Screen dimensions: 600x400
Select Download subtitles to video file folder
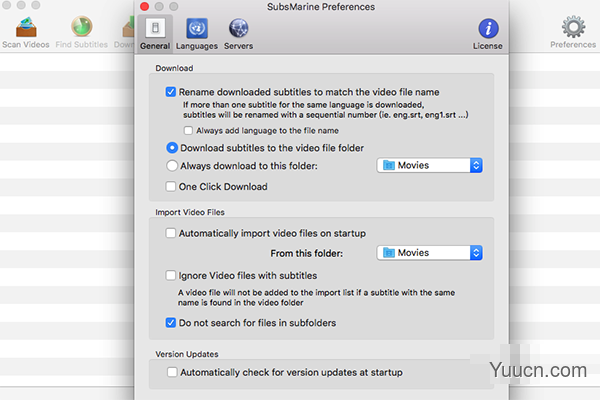coord(172,148)
